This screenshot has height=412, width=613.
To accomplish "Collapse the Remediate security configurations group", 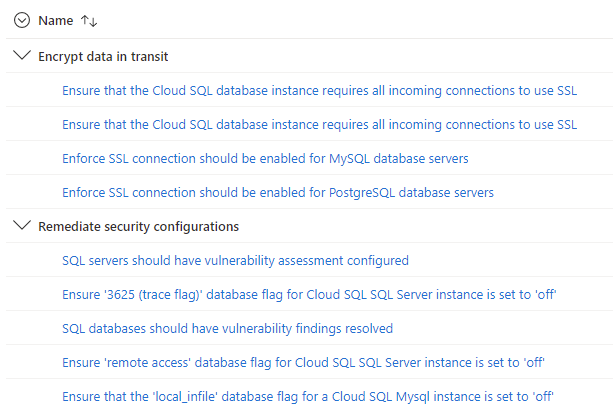I will (x=22, y=225).
